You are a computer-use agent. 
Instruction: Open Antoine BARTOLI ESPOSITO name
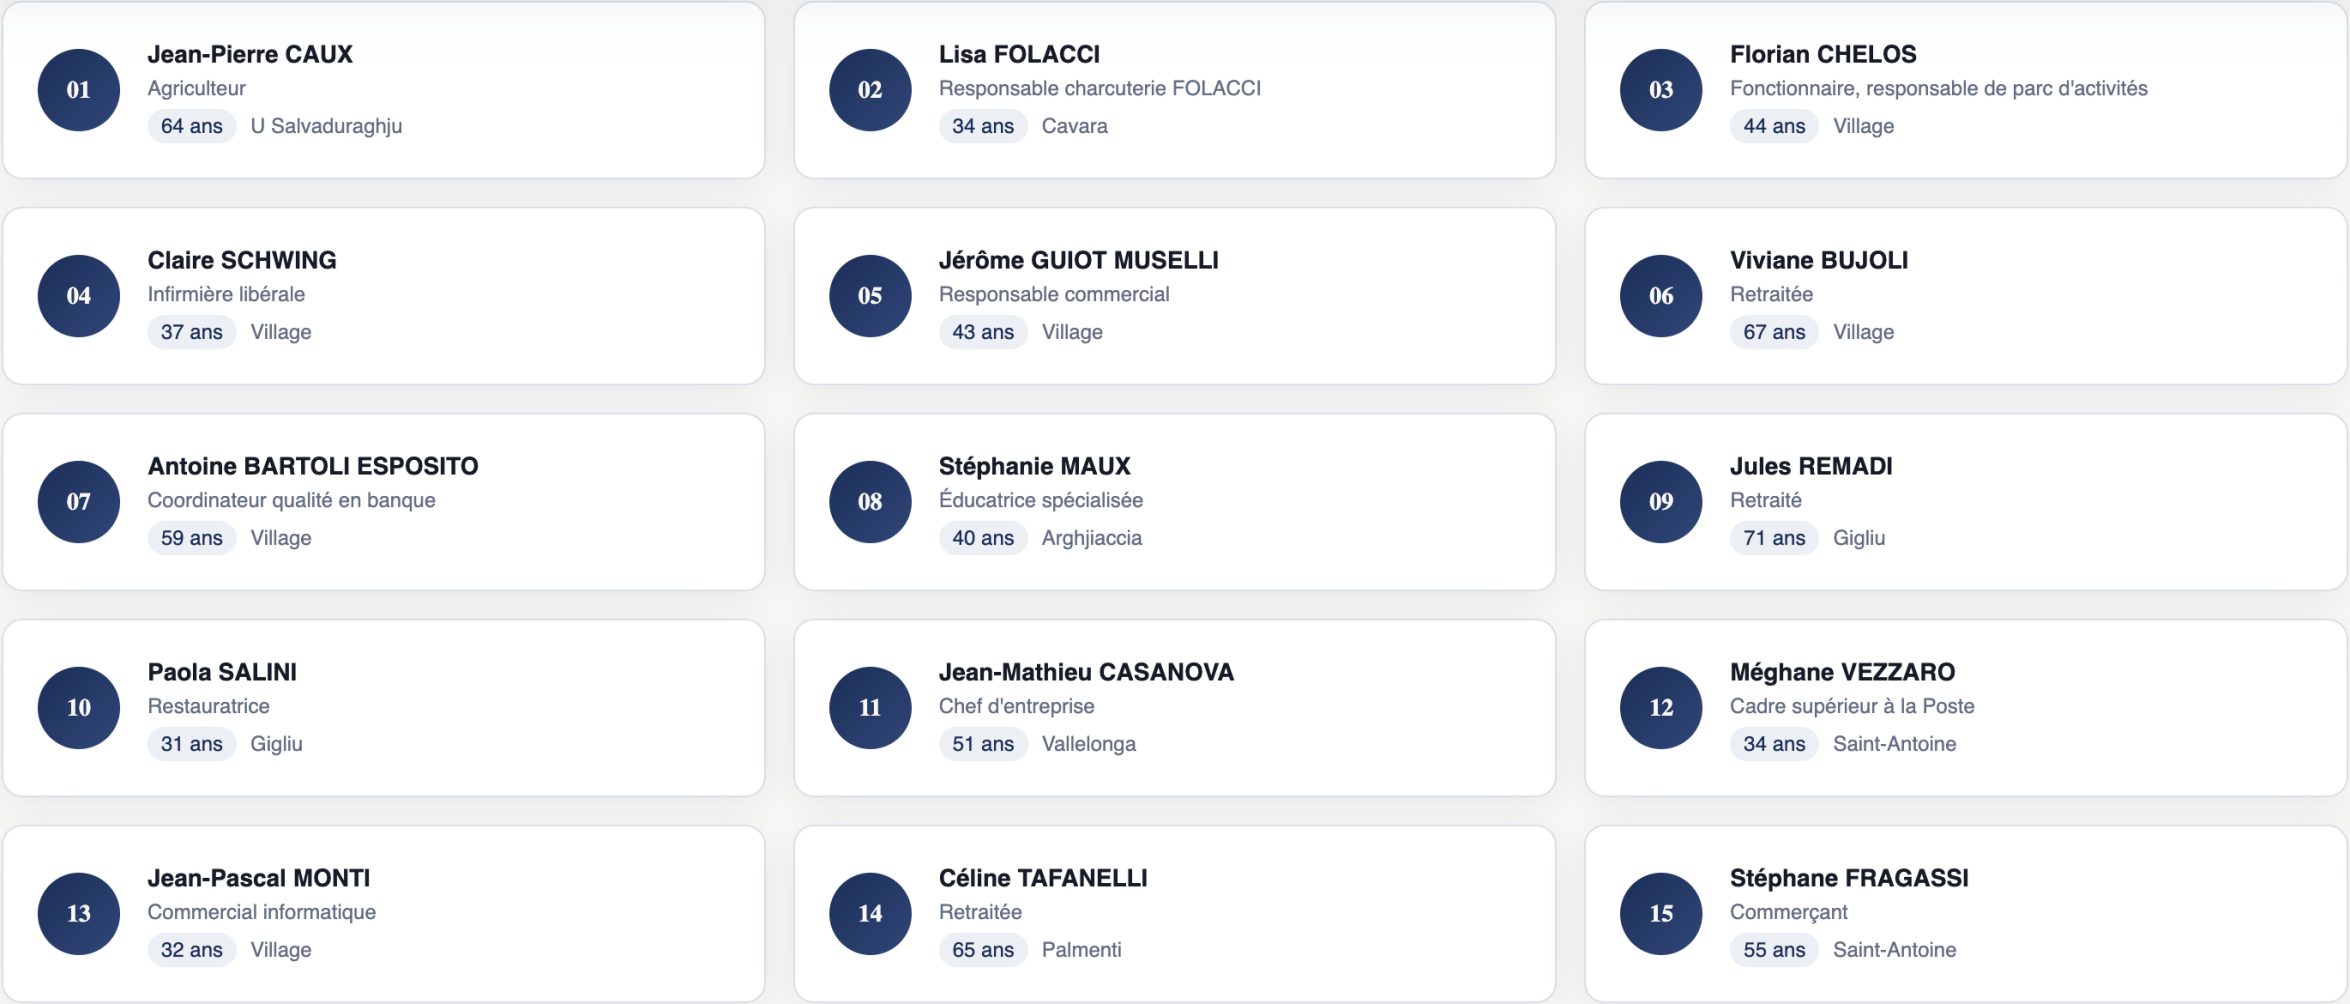pyautogui.click(x=313, y=466)
